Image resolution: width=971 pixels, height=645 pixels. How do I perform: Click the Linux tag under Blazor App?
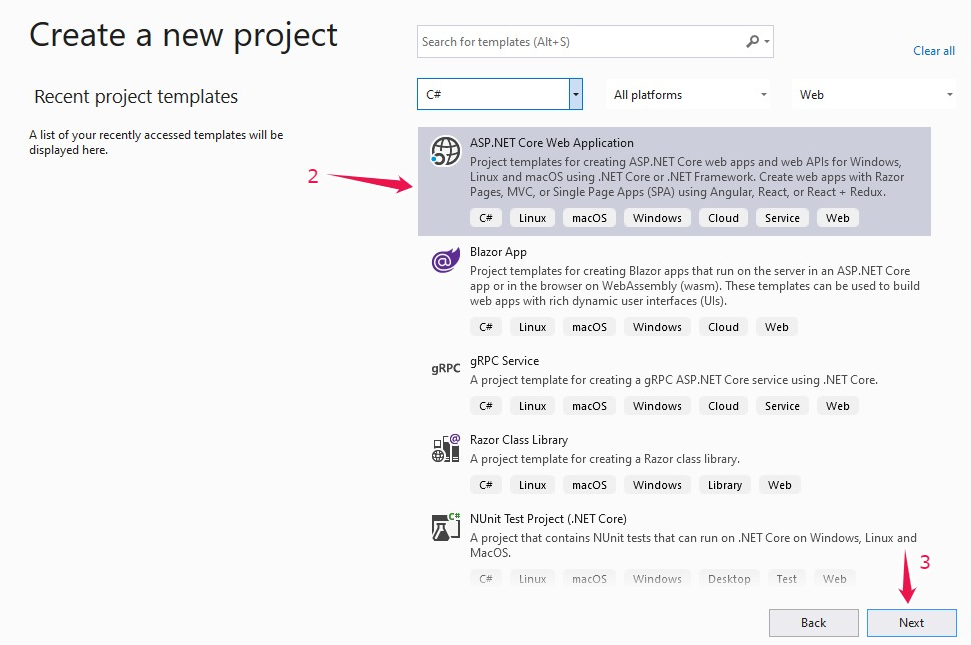[533, 327]
